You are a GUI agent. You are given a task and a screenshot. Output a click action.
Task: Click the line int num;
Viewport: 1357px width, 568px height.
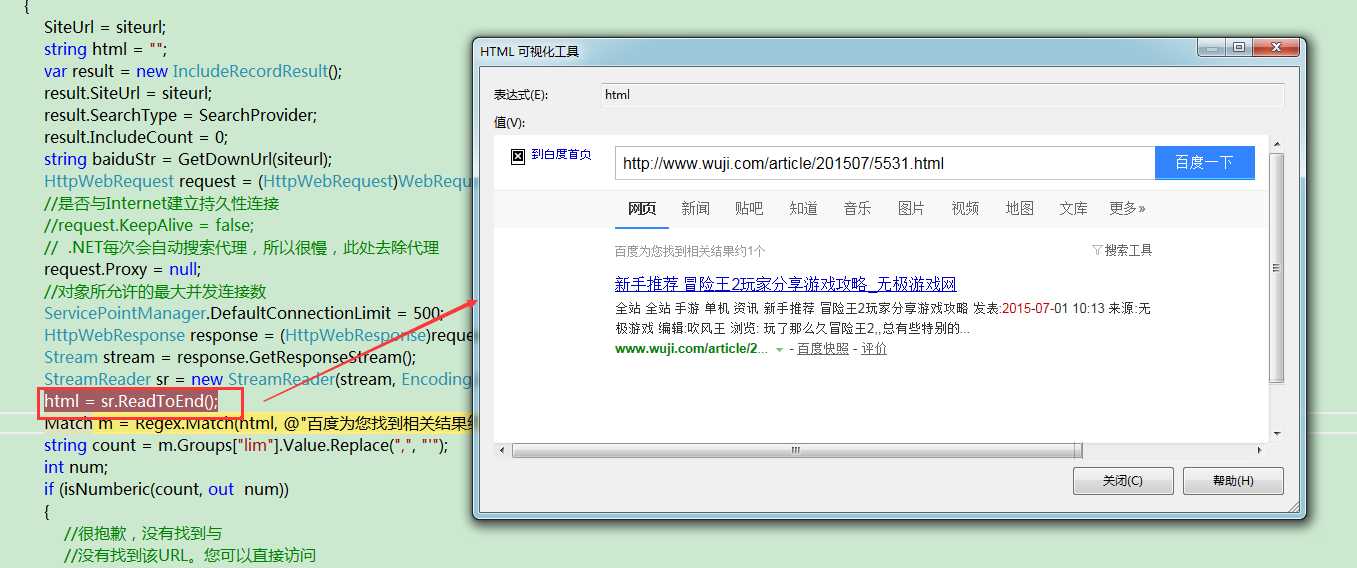click(76, 467)
